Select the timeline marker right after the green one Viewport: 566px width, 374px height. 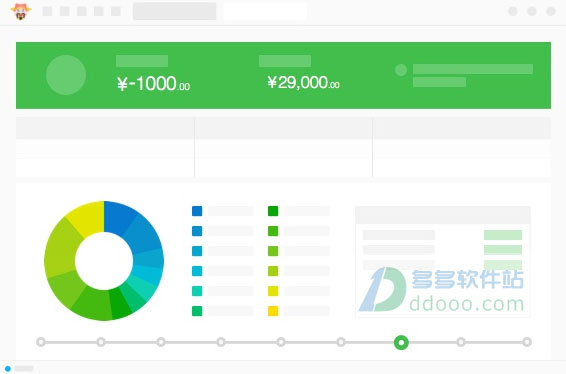pos(461,342)
